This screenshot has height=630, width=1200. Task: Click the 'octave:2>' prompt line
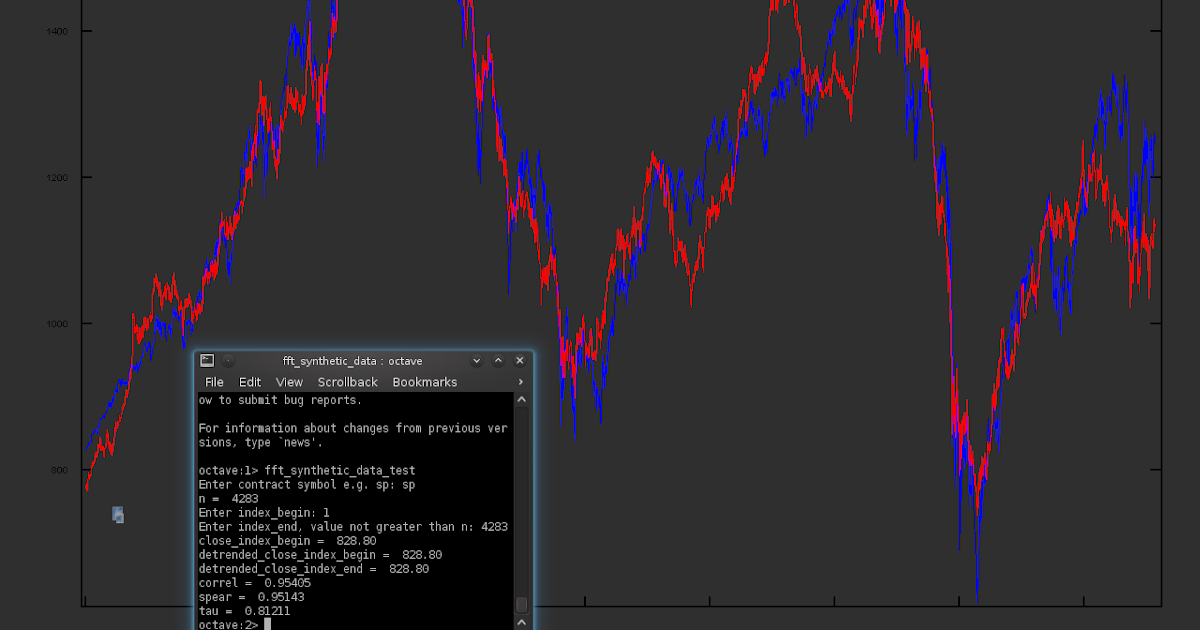(228, 625)
